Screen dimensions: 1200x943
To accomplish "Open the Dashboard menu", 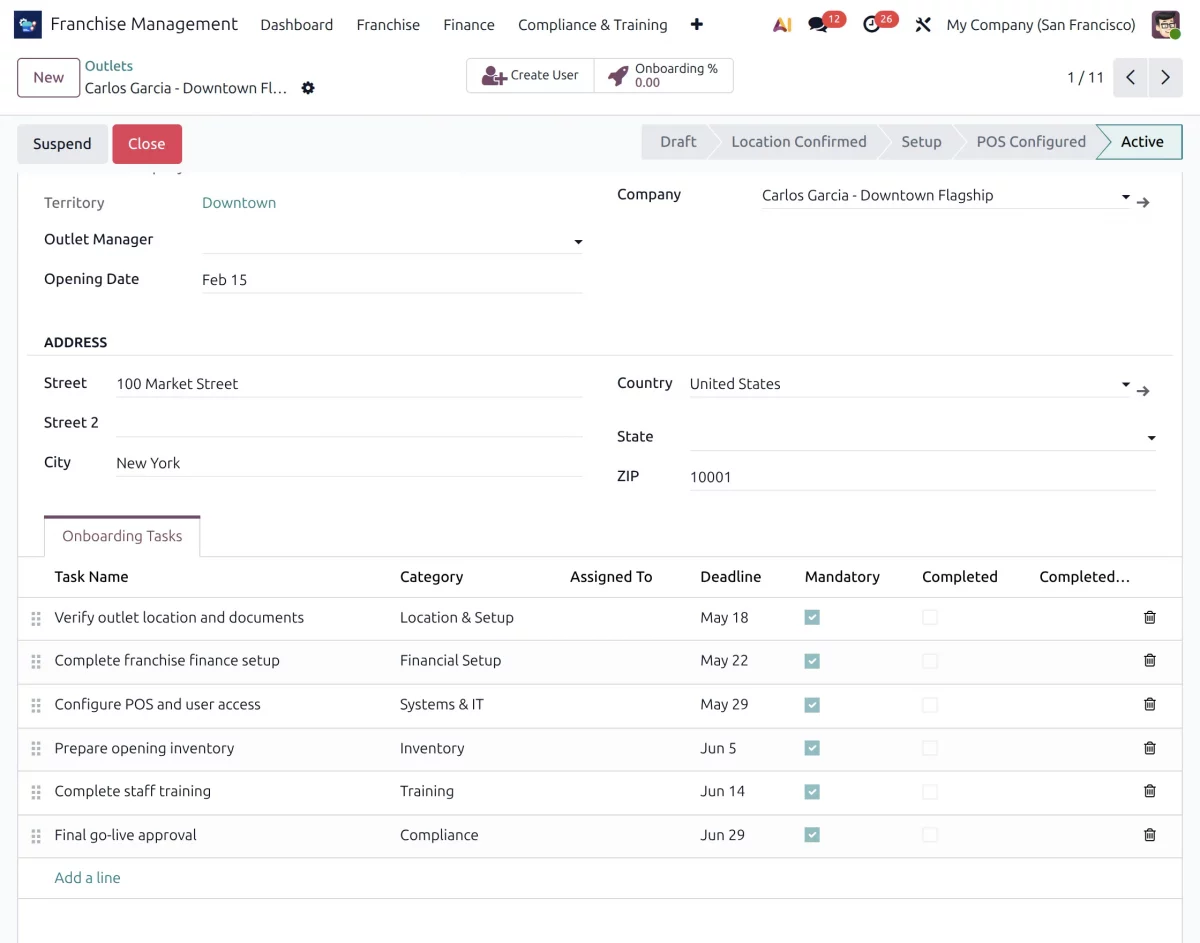I will coord(297,25).
